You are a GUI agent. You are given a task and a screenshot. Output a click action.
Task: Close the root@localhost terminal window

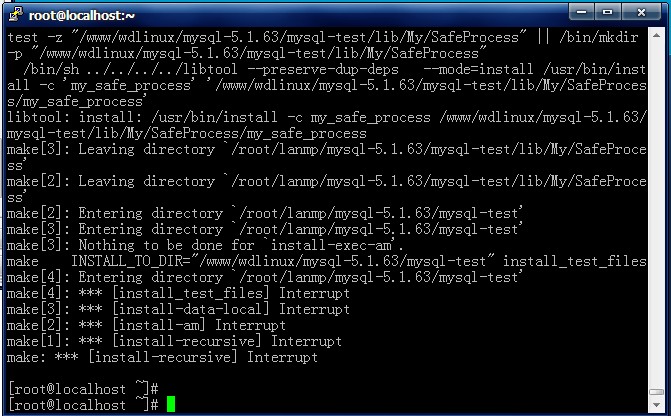[x=641, y=12]
